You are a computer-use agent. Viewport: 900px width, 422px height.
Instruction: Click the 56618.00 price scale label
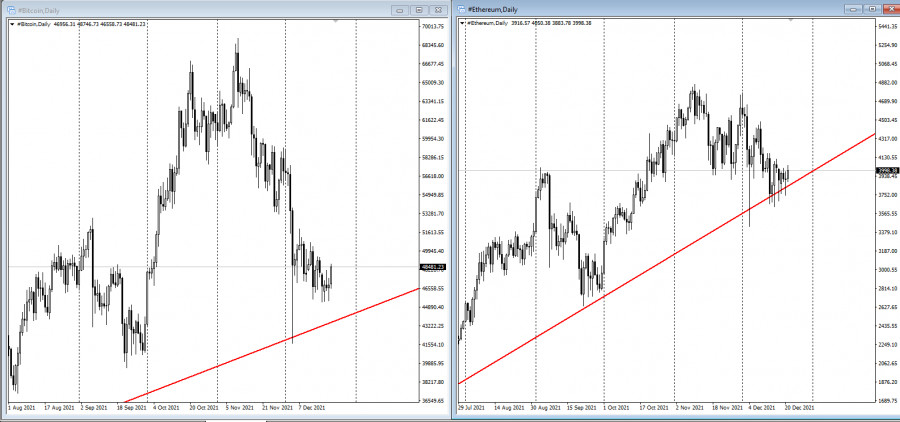point(433,176)
